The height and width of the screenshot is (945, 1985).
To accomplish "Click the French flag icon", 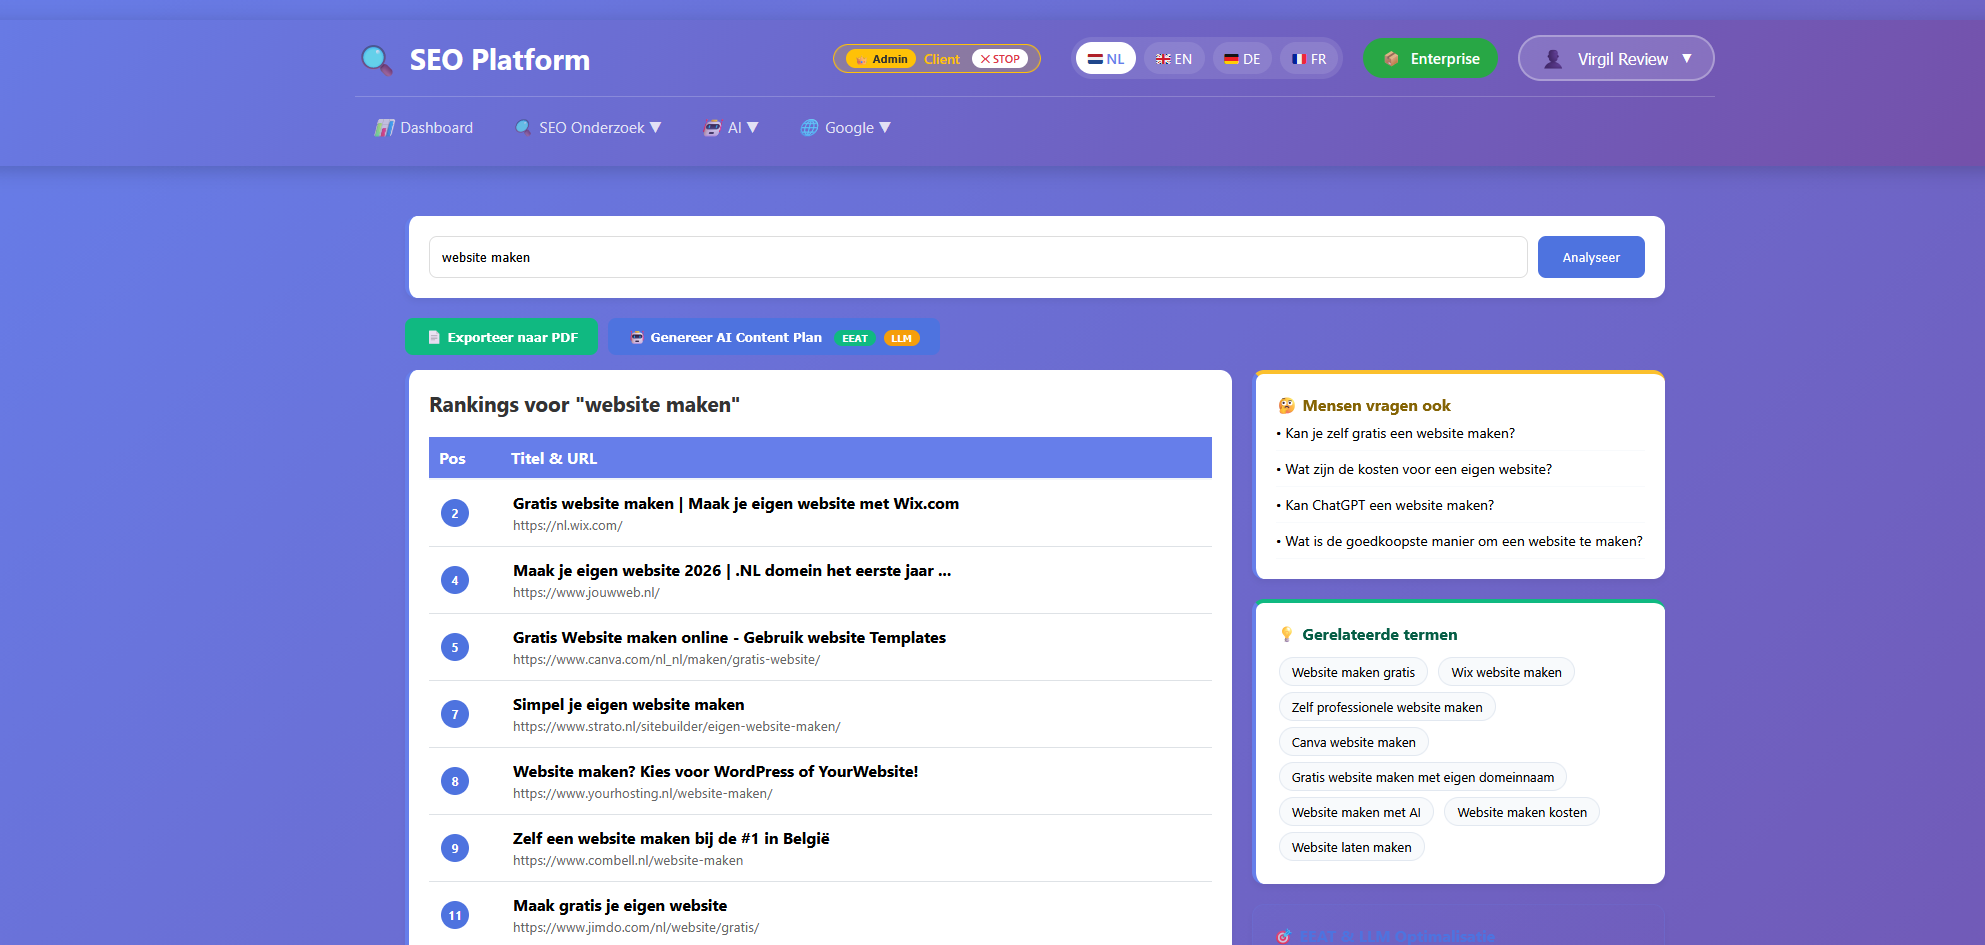I will pyautogui.click(x=1299, y=59).
